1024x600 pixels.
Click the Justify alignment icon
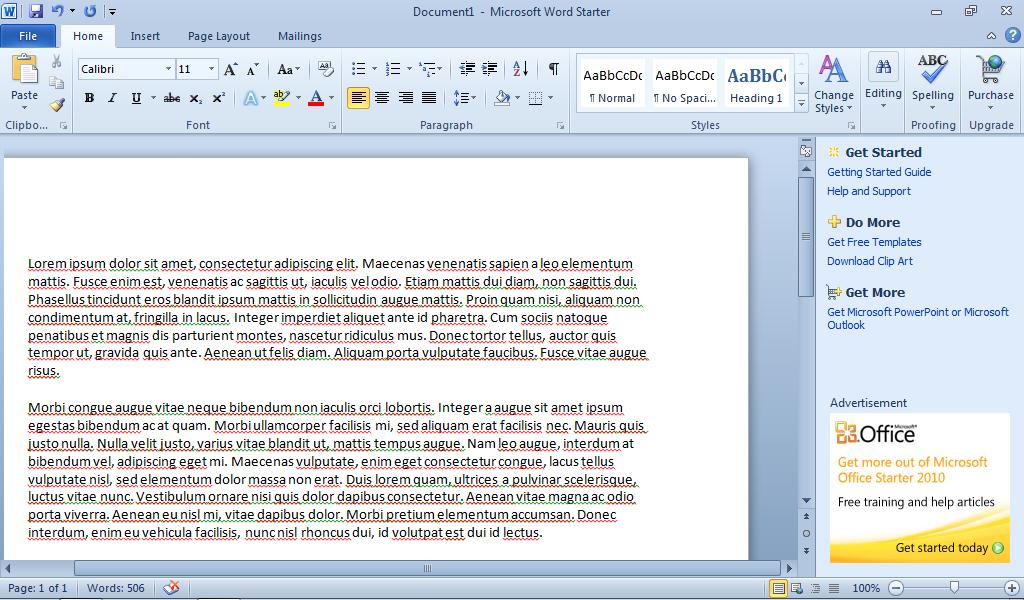point(429,98)
